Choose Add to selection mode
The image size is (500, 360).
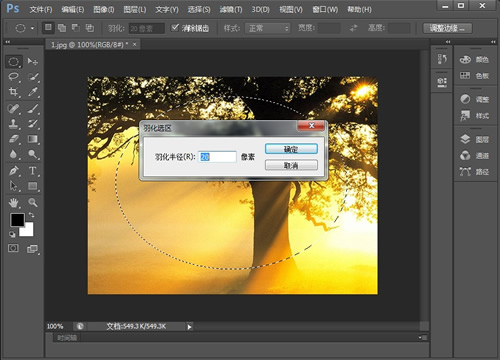(x=62, y=28)
